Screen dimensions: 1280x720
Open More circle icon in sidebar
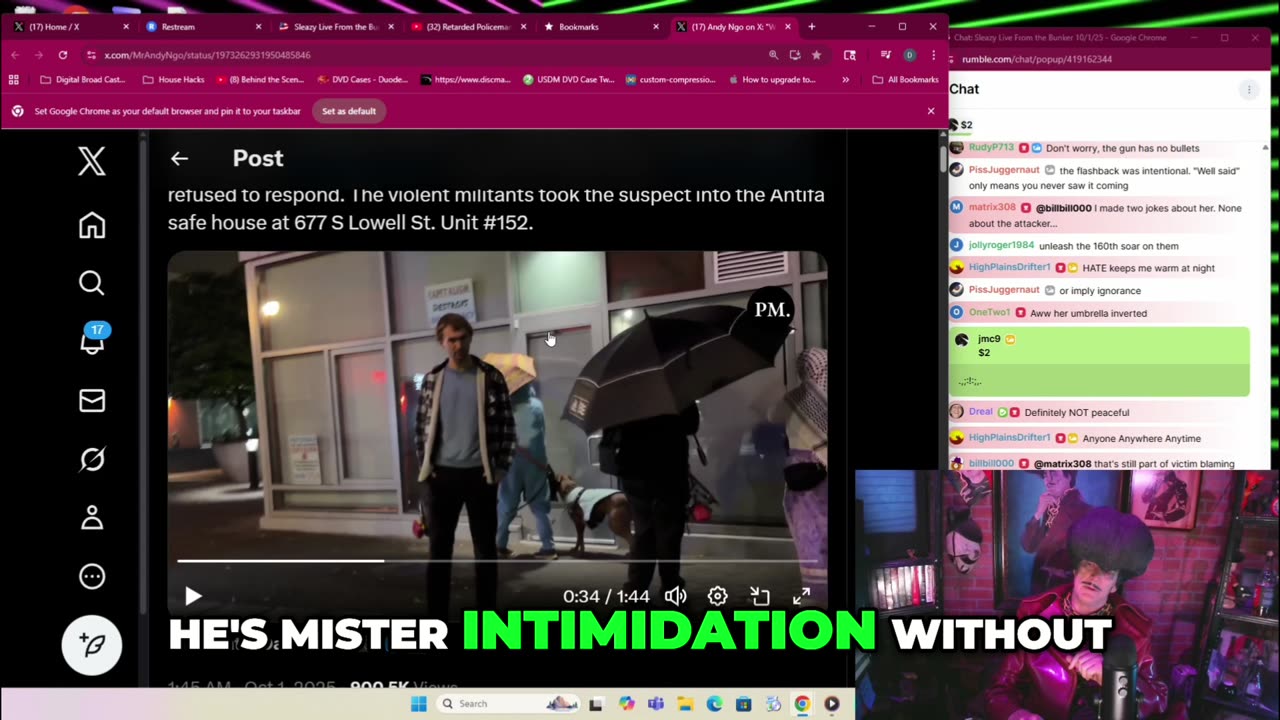[92, 576]
